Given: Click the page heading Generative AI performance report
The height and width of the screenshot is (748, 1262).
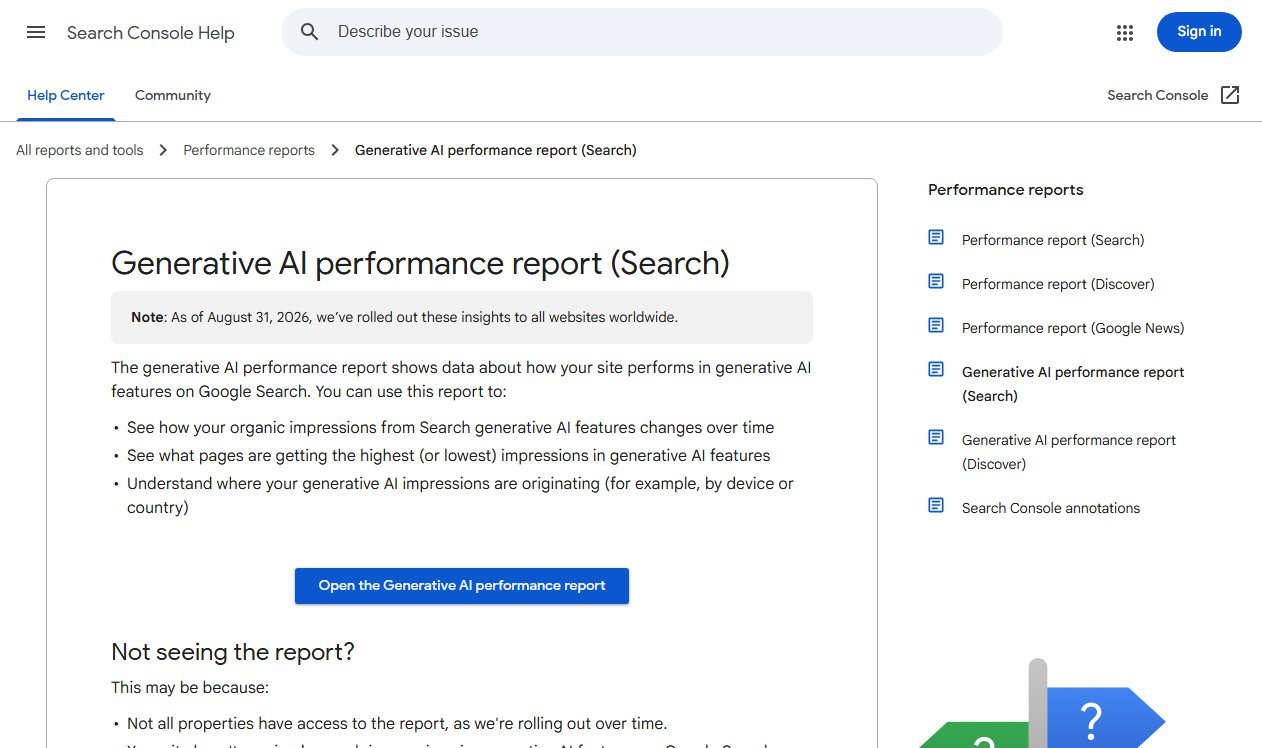Looking at the screenshot, I should click(x=420, y=263).
